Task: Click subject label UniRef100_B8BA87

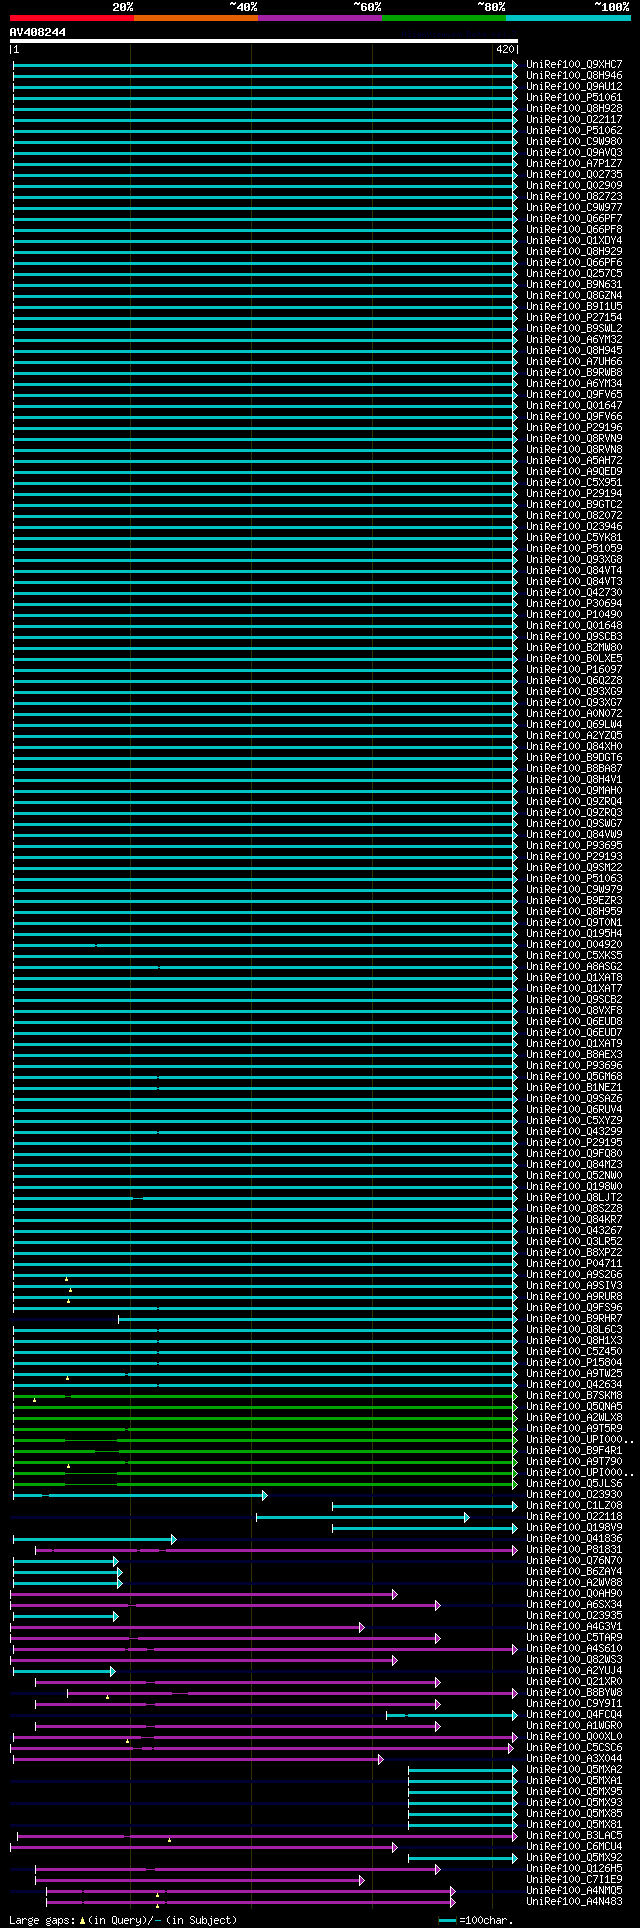Action: point(574,769)
